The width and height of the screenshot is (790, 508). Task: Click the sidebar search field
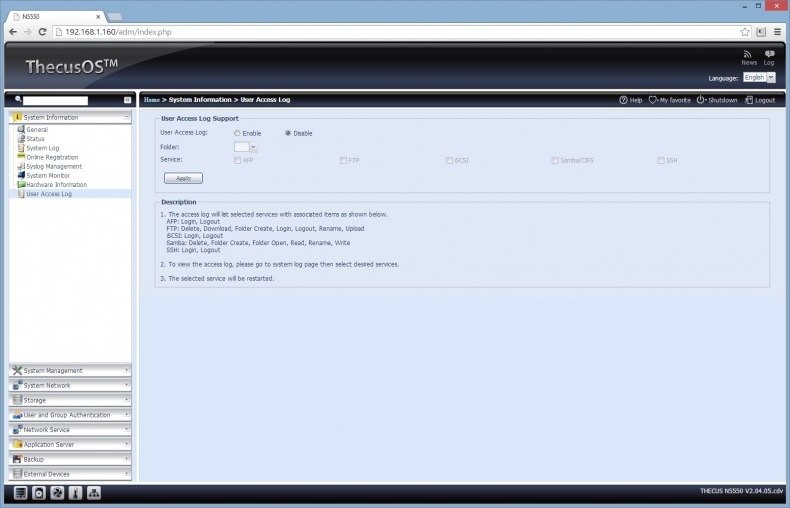point(56,100)
